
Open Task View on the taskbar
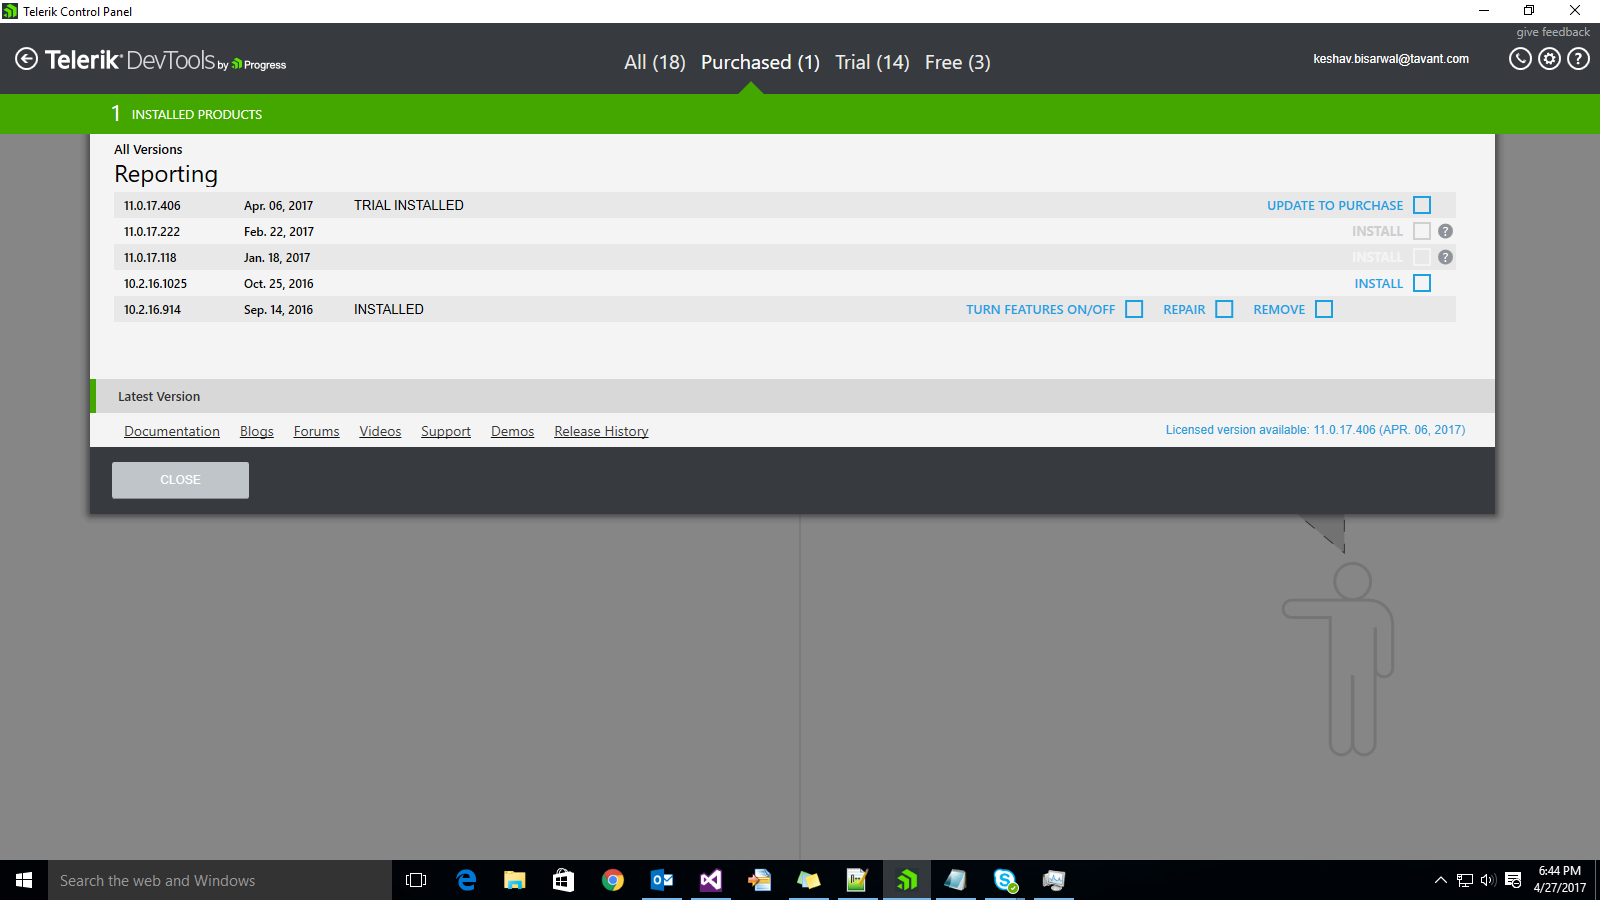pos(416,880)
